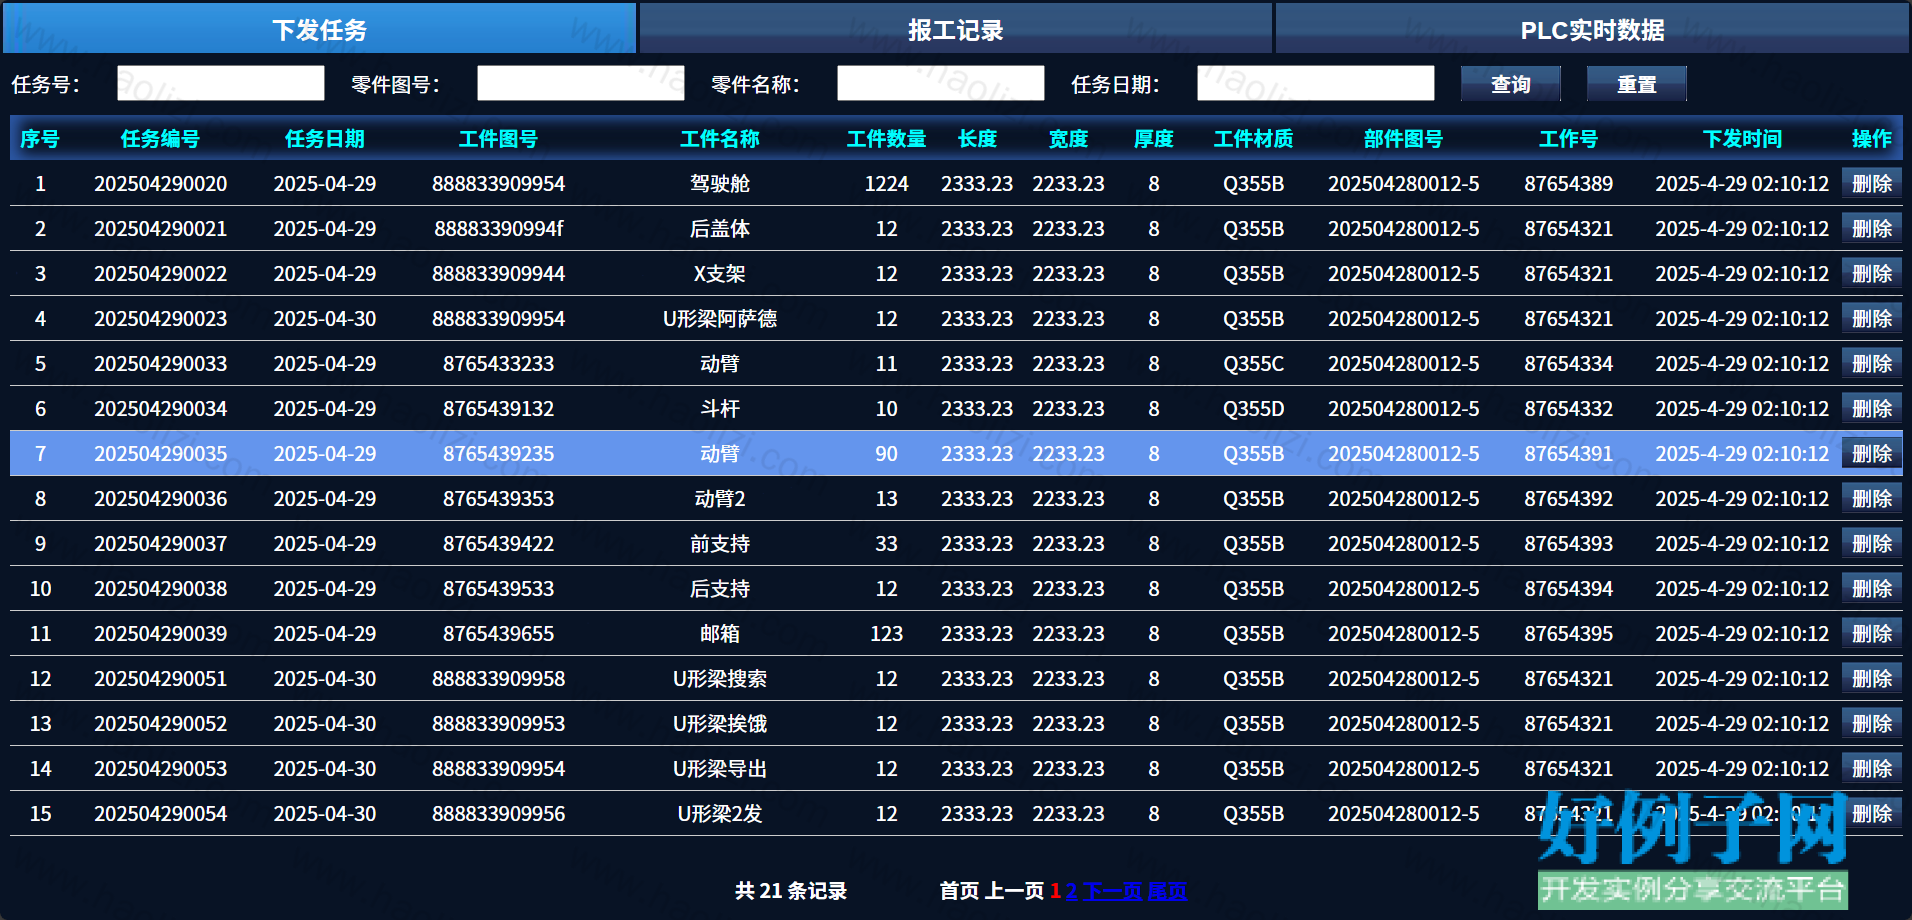Click the 序号 column header
The height and width of the screenshot is (920, 1912).
click(40, 138)
